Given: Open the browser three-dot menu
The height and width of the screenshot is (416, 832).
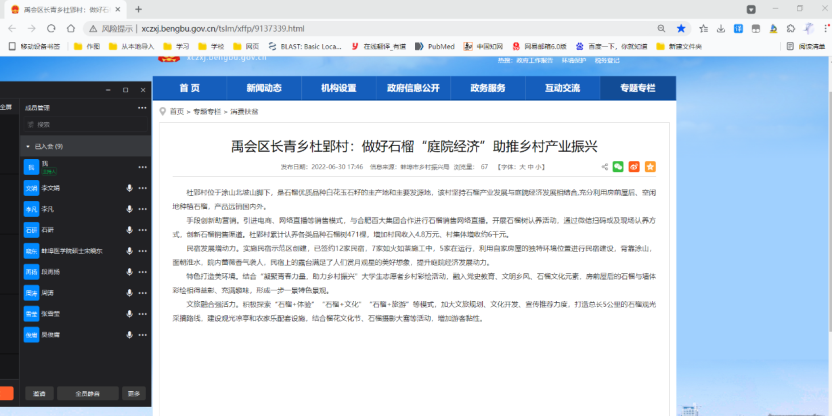Looking at the screenshot, I should point(824,29).
